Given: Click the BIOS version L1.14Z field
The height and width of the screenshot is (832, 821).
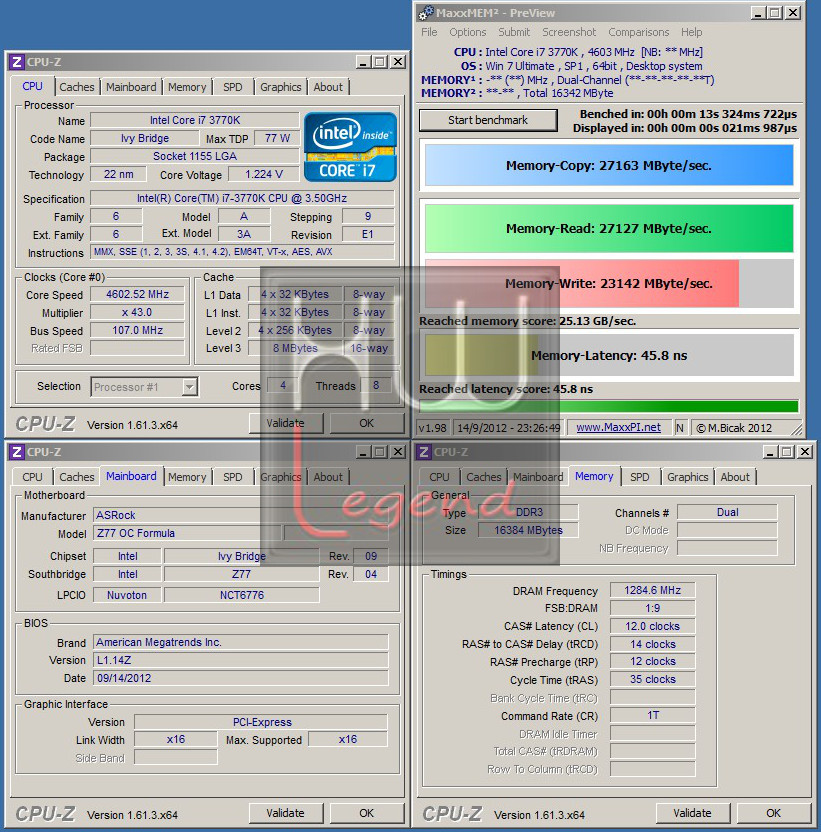Looking at the screenshot, I should pyautogui.click(x=241, y=661).
